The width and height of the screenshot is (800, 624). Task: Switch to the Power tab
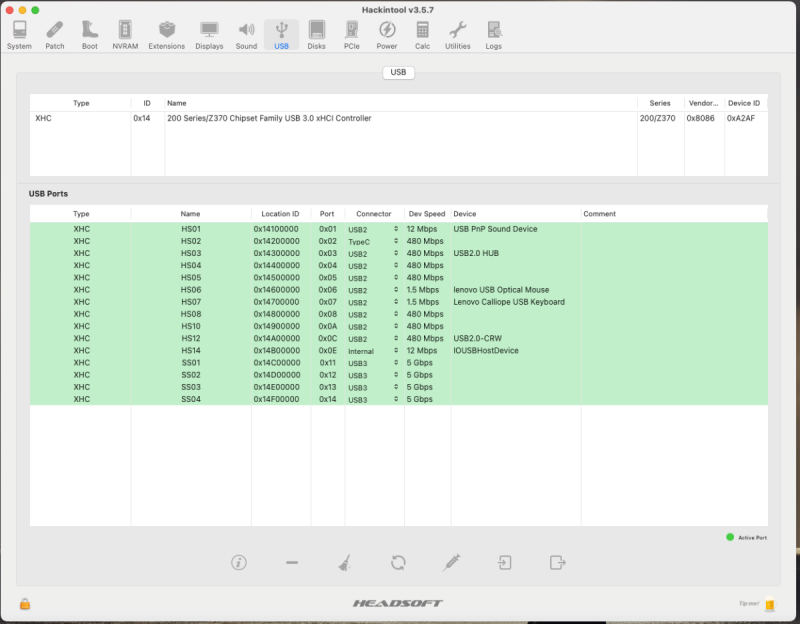point(387,35)
